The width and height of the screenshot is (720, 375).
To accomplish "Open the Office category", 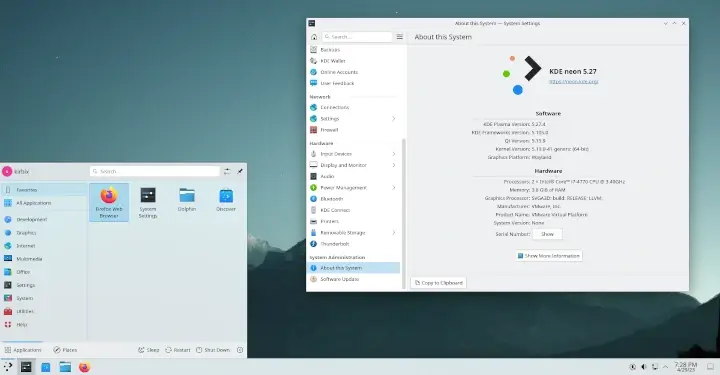I will (x=44, y=272).
